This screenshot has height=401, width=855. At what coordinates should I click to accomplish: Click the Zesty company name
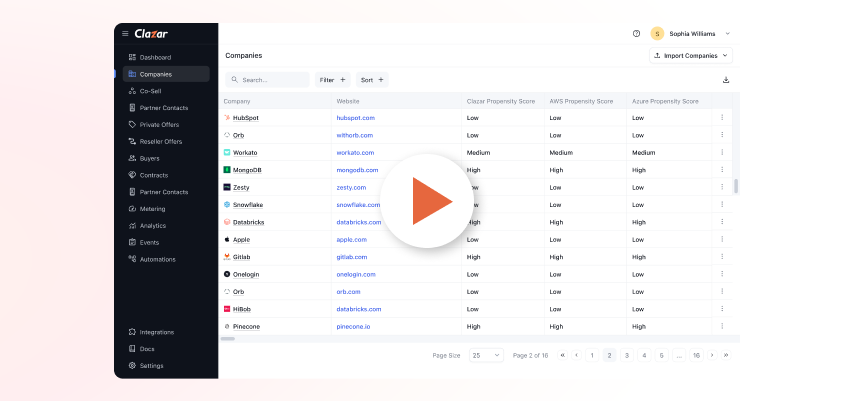[x=241, y=188]
